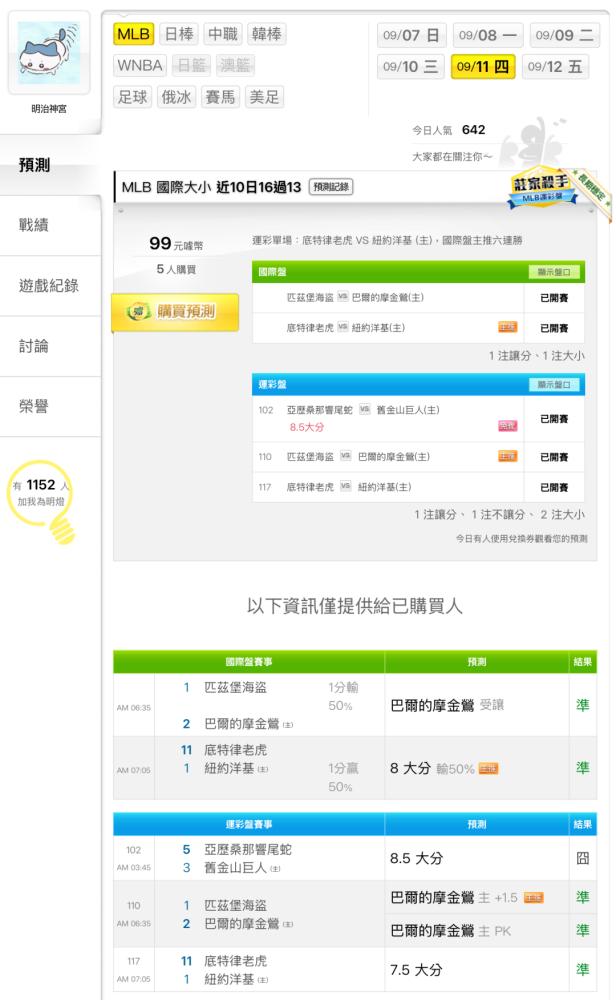Click the 主推 tag beside 8 大分

coord(488,768)
